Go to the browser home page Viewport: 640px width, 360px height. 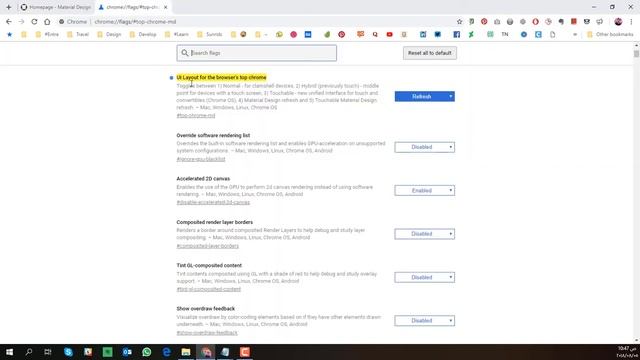pyautogui.click(x=47, y=22)
